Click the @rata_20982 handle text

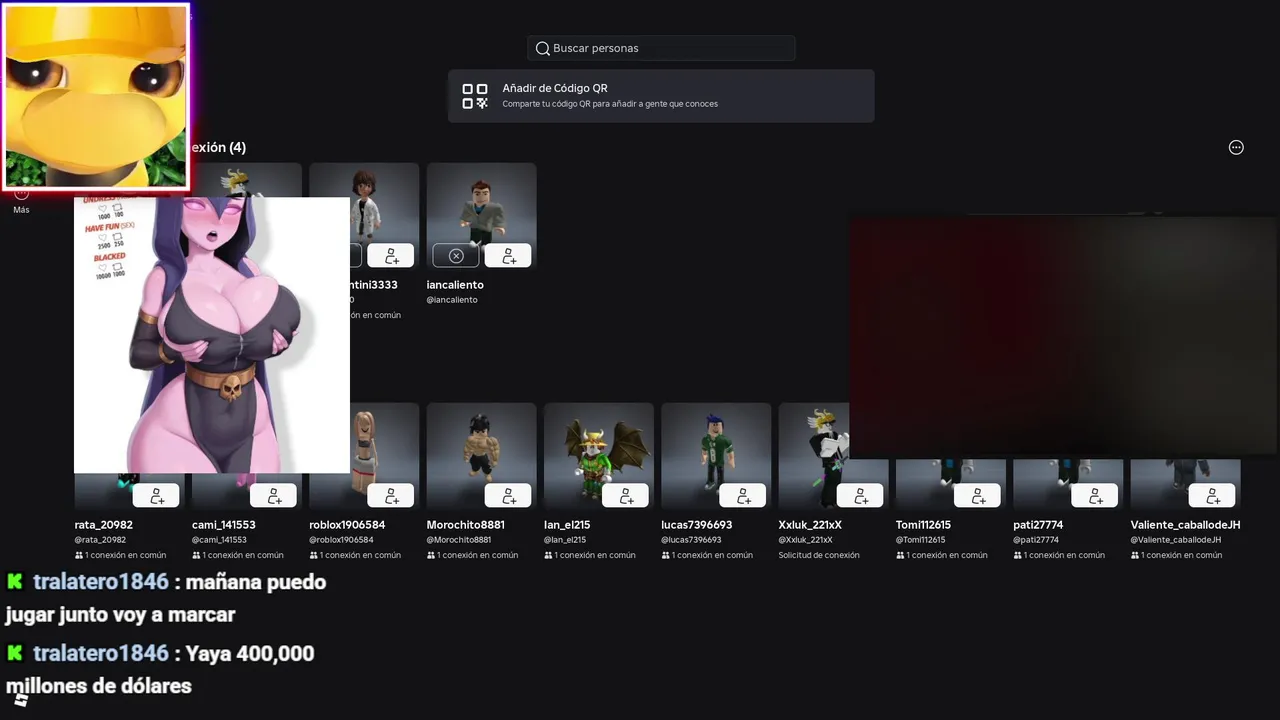[x=100, y=540]
